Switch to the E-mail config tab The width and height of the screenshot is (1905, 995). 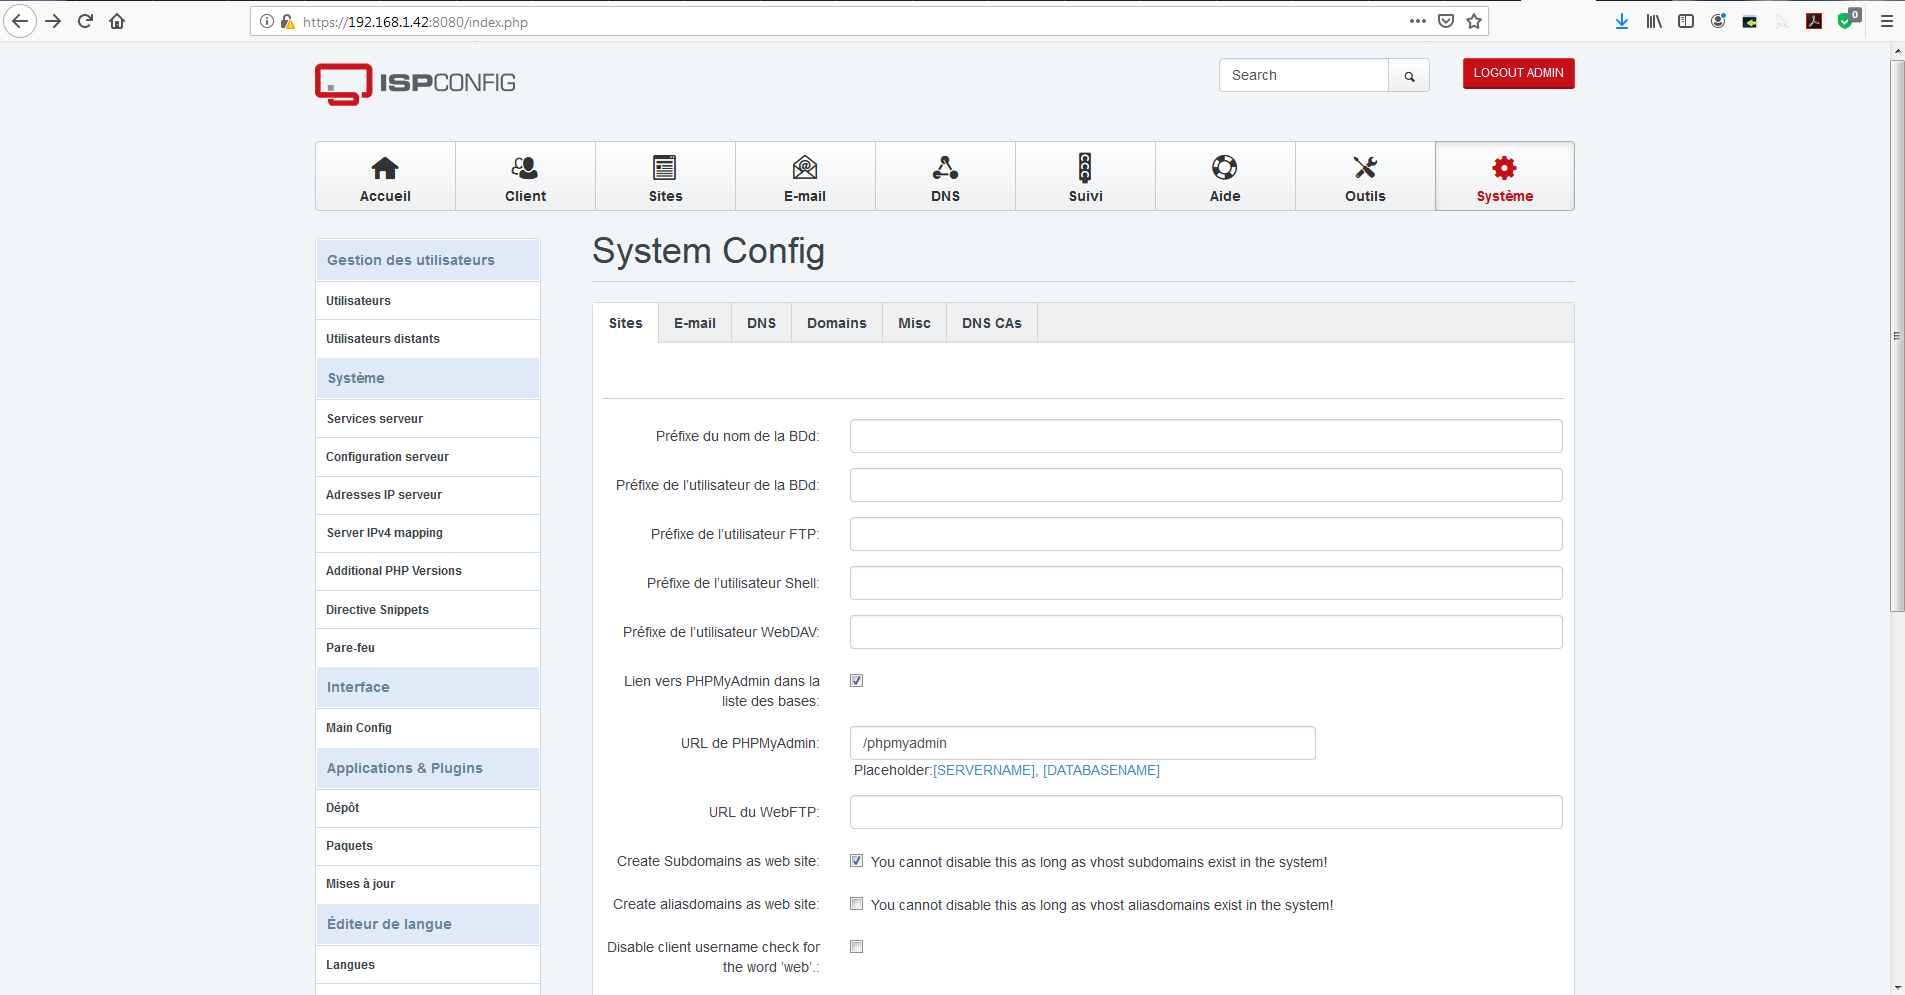click(x=695, y=323)
